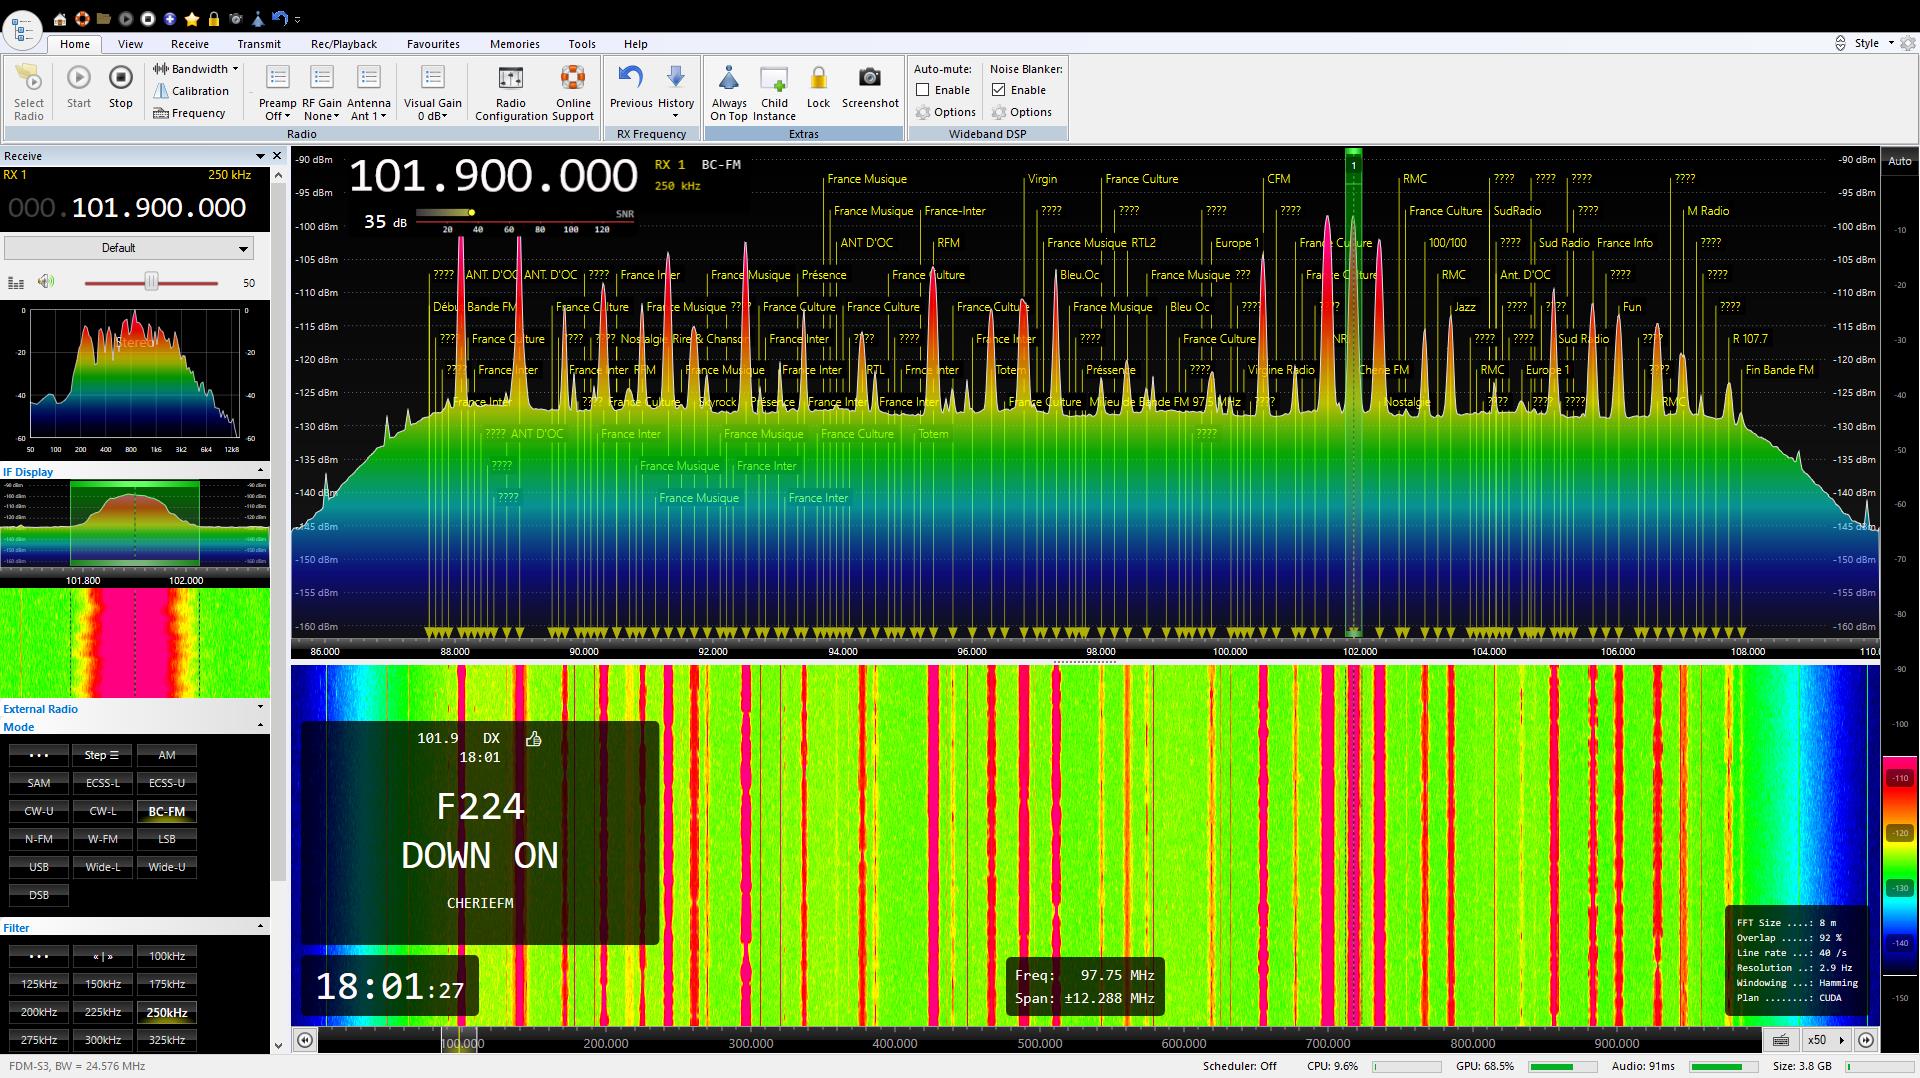
Task: Click the Lock padlock icon
Action: (x=818, y=79)
